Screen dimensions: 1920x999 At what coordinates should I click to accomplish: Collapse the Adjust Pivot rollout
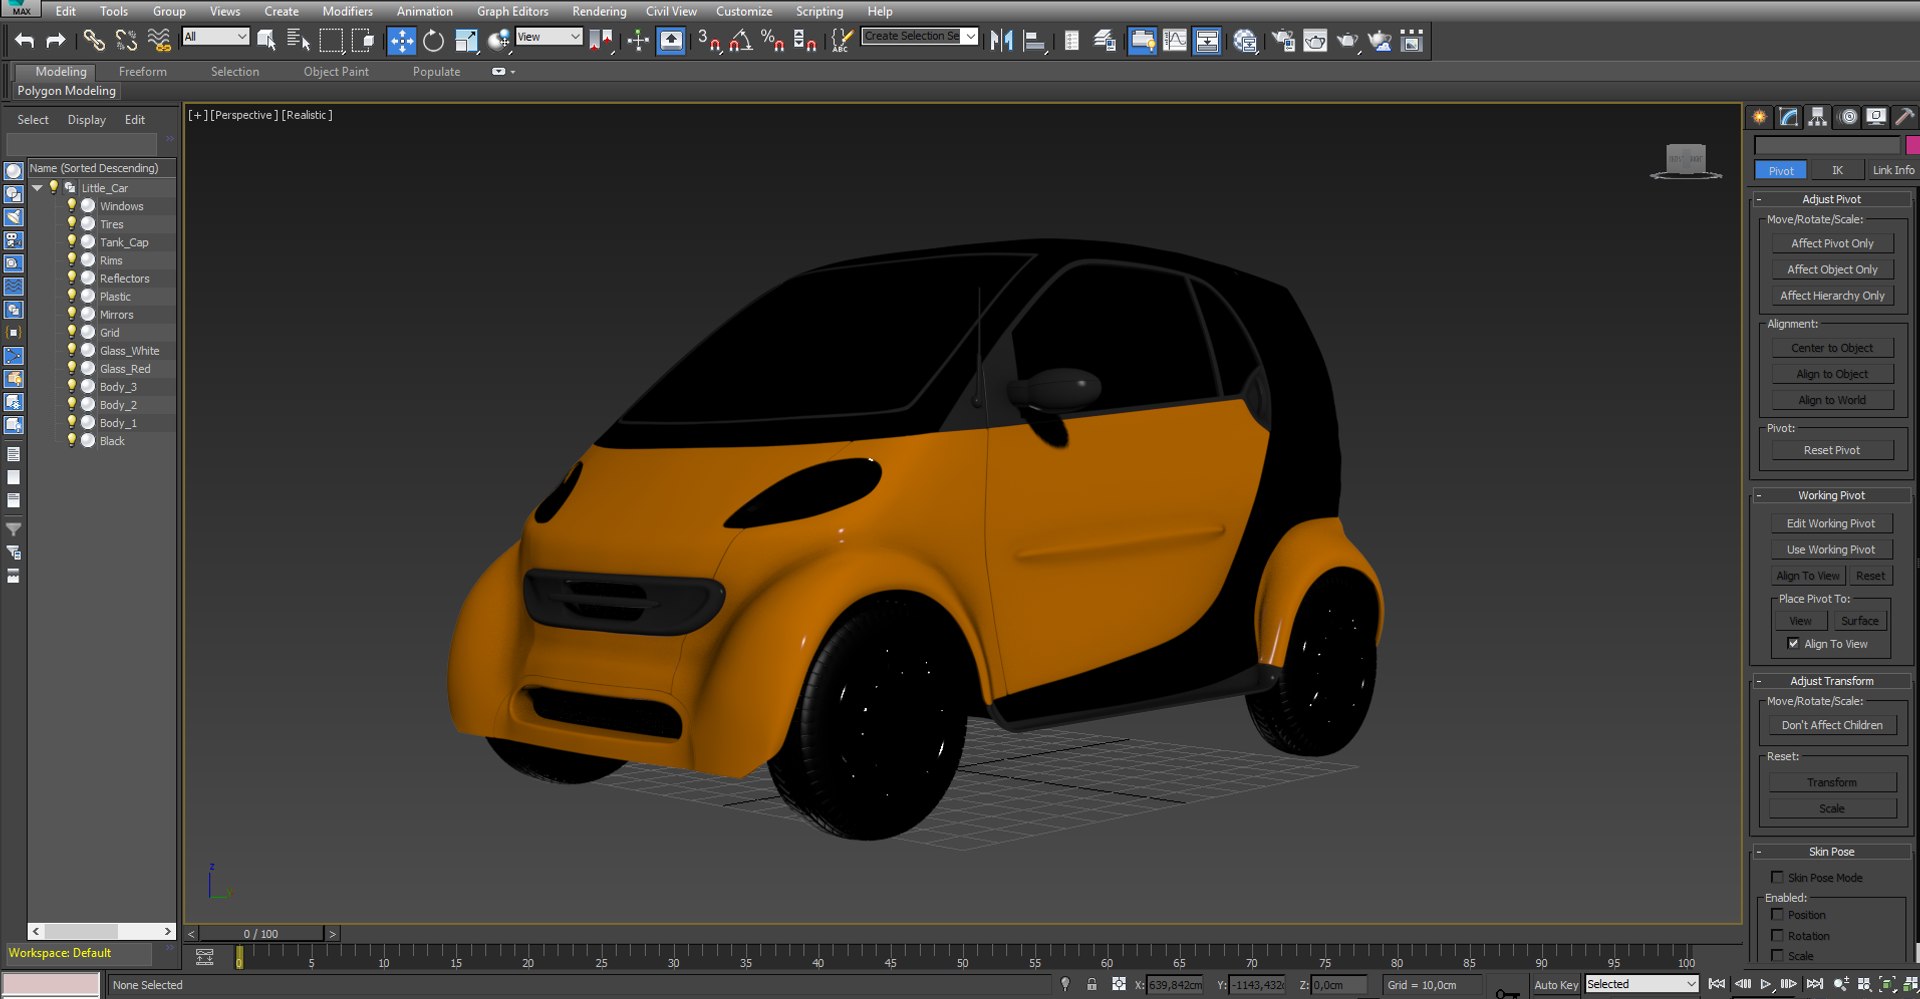(1831, 199)
